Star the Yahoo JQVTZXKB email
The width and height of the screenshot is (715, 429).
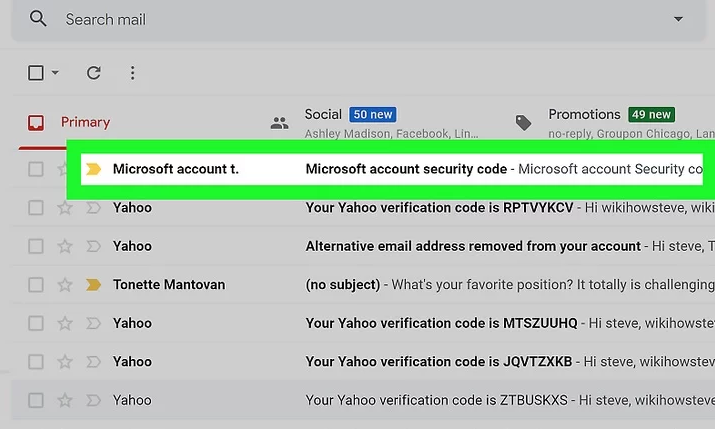65,362
